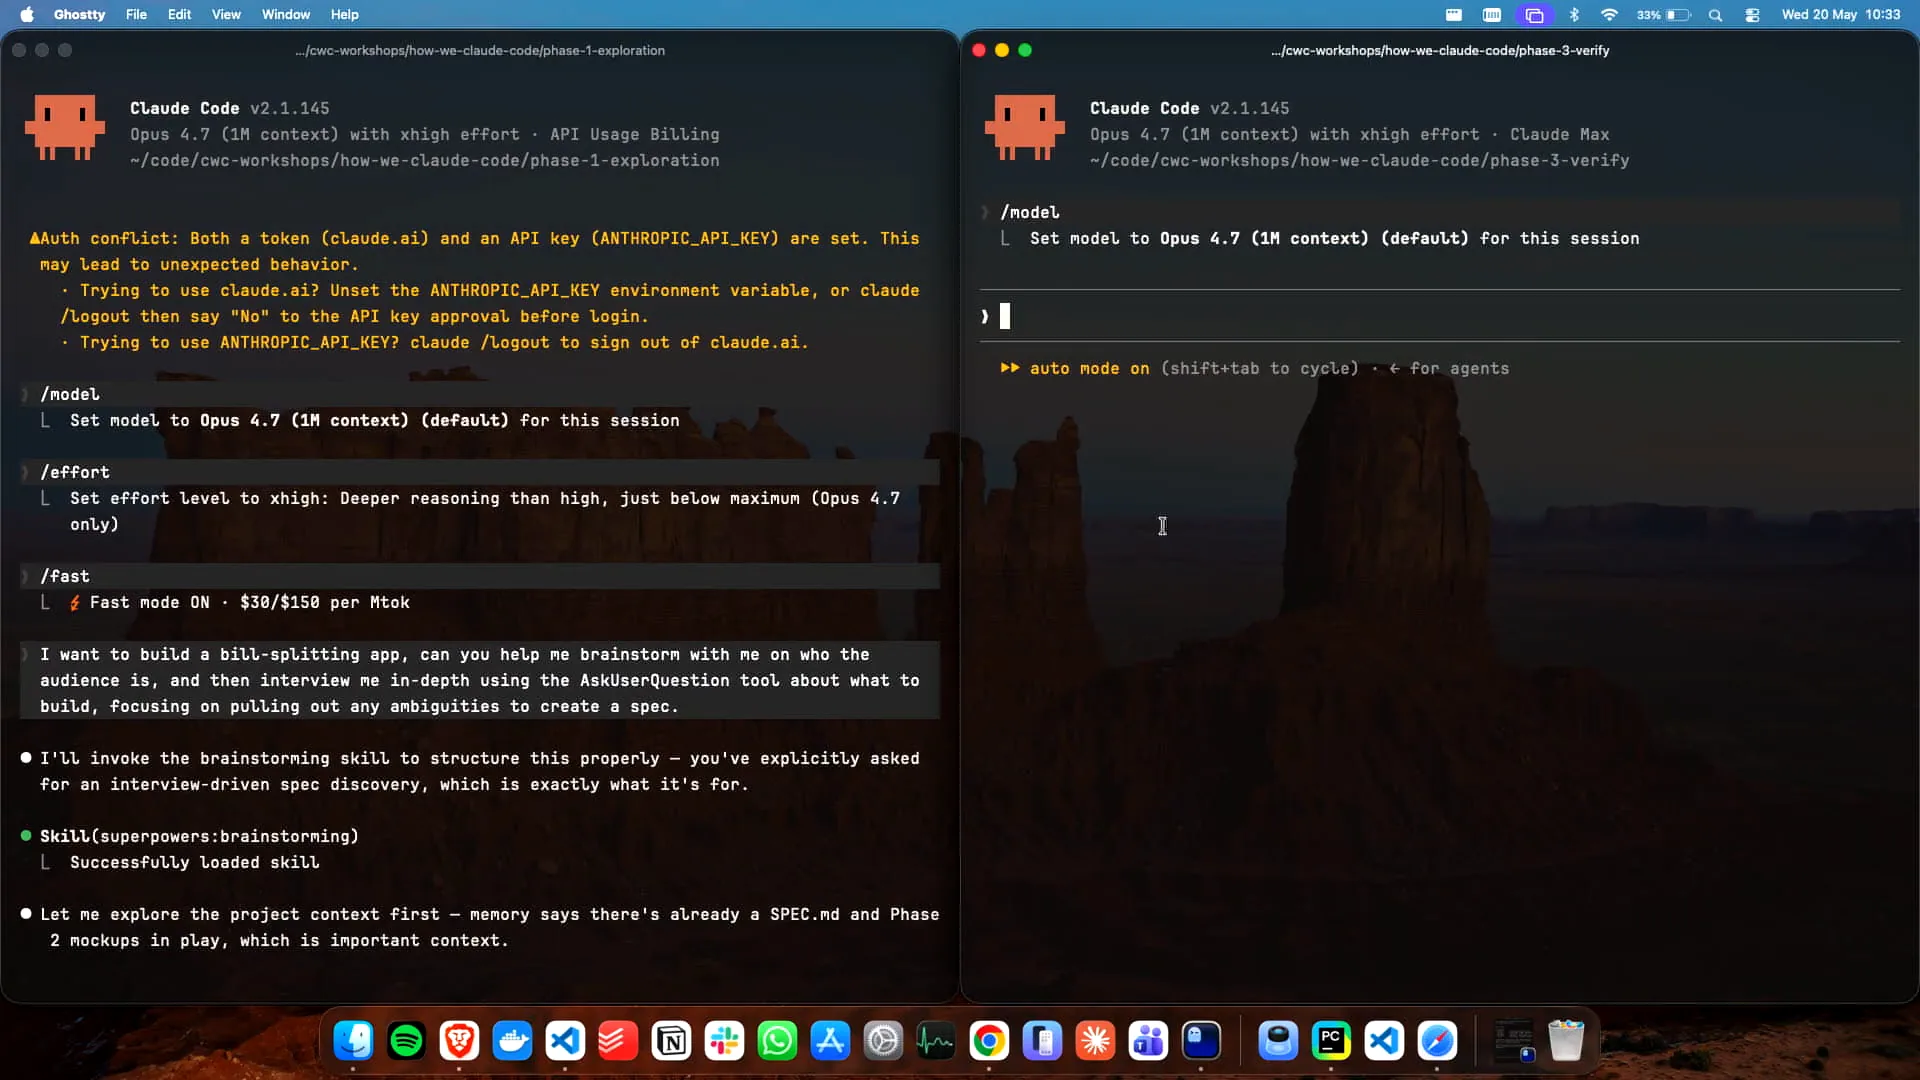The height and width of the screenshot is (1080, 1920).
Task: Open the Apple menu
Action: coord(27,14)
